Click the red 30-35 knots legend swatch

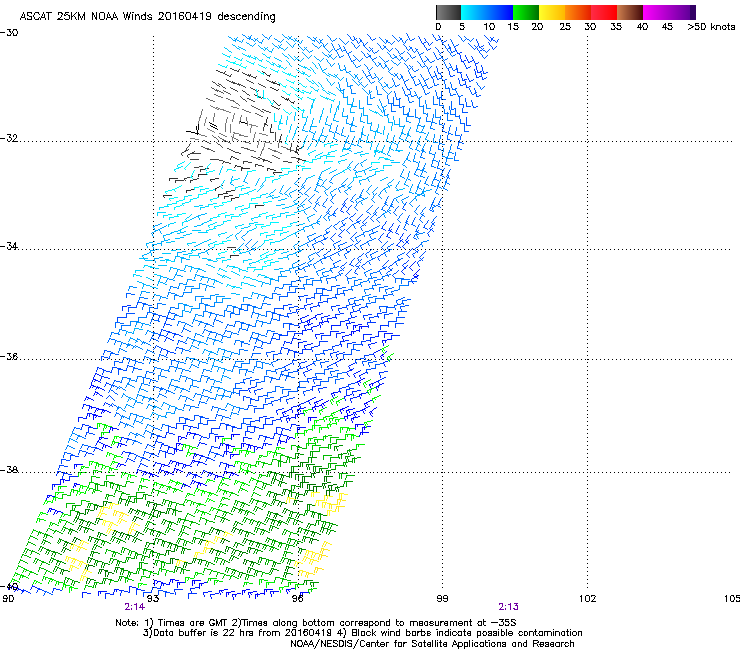604,12
